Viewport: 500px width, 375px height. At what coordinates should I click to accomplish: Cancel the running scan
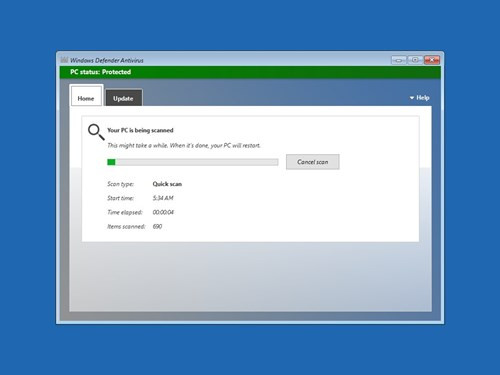[x=313, y=162]
